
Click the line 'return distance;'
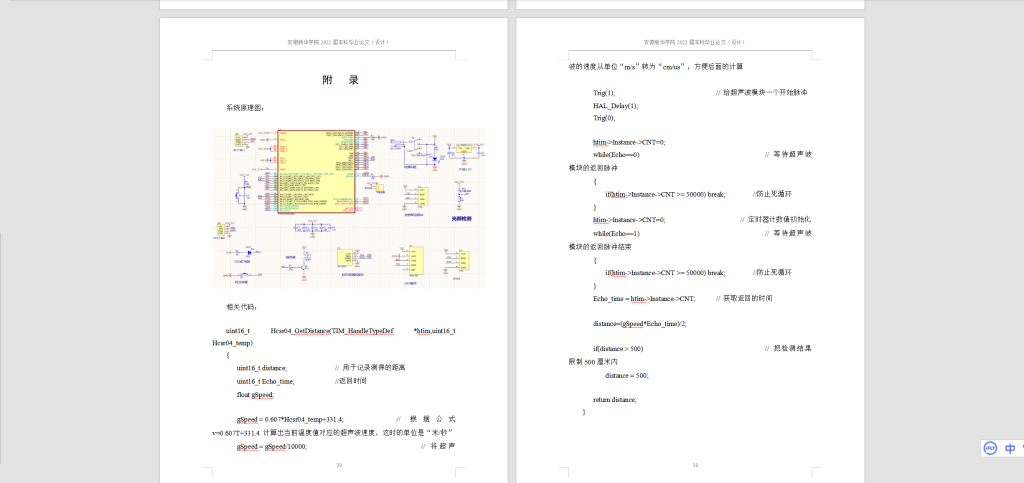point(615,399)
